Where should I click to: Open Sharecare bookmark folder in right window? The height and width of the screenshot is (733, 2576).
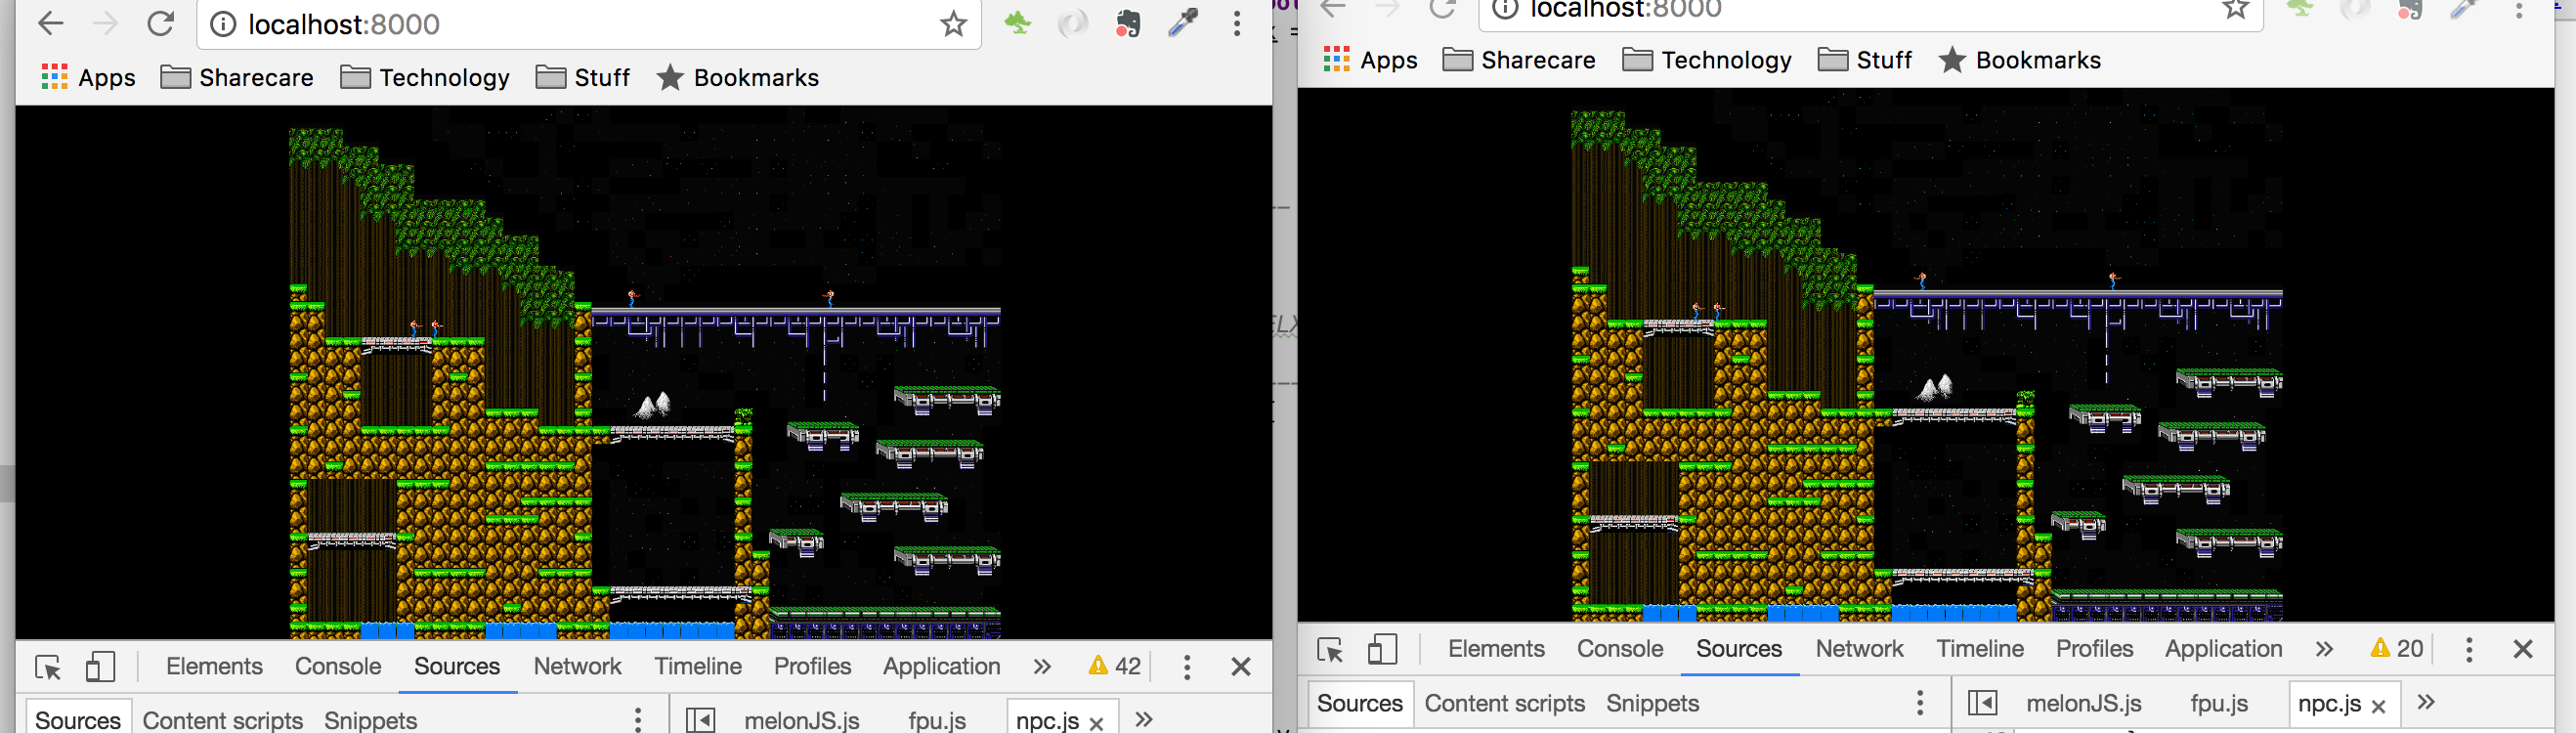pos(1519,60)
